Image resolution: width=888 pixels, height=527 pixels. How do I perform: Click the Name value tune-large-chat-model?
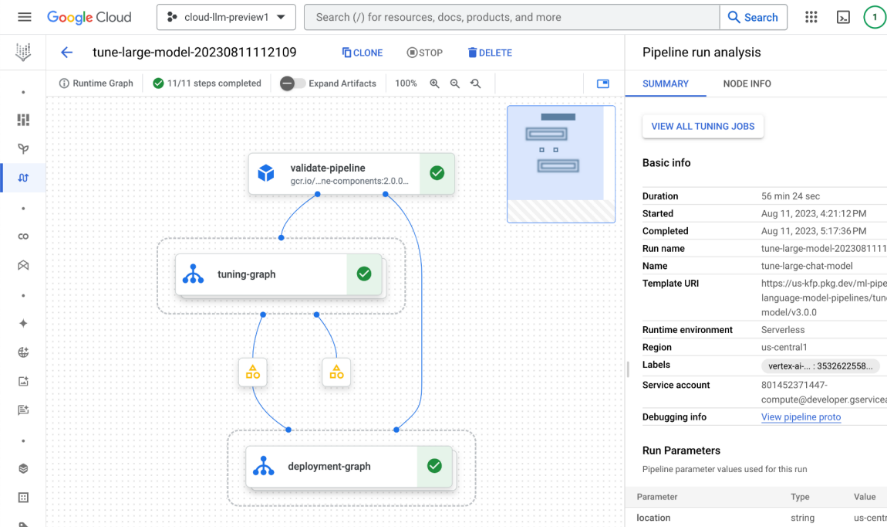coord(807,266)
